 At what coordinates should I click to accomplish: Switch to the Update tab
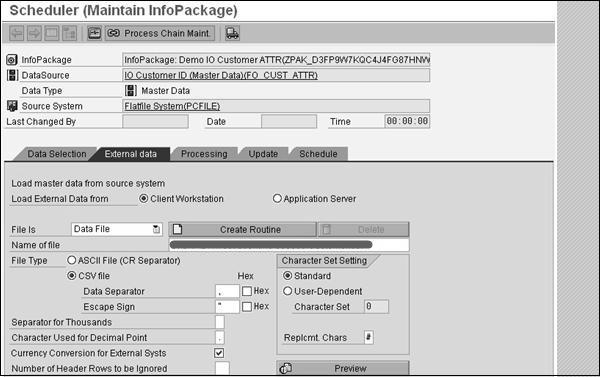tap(263, 154)
